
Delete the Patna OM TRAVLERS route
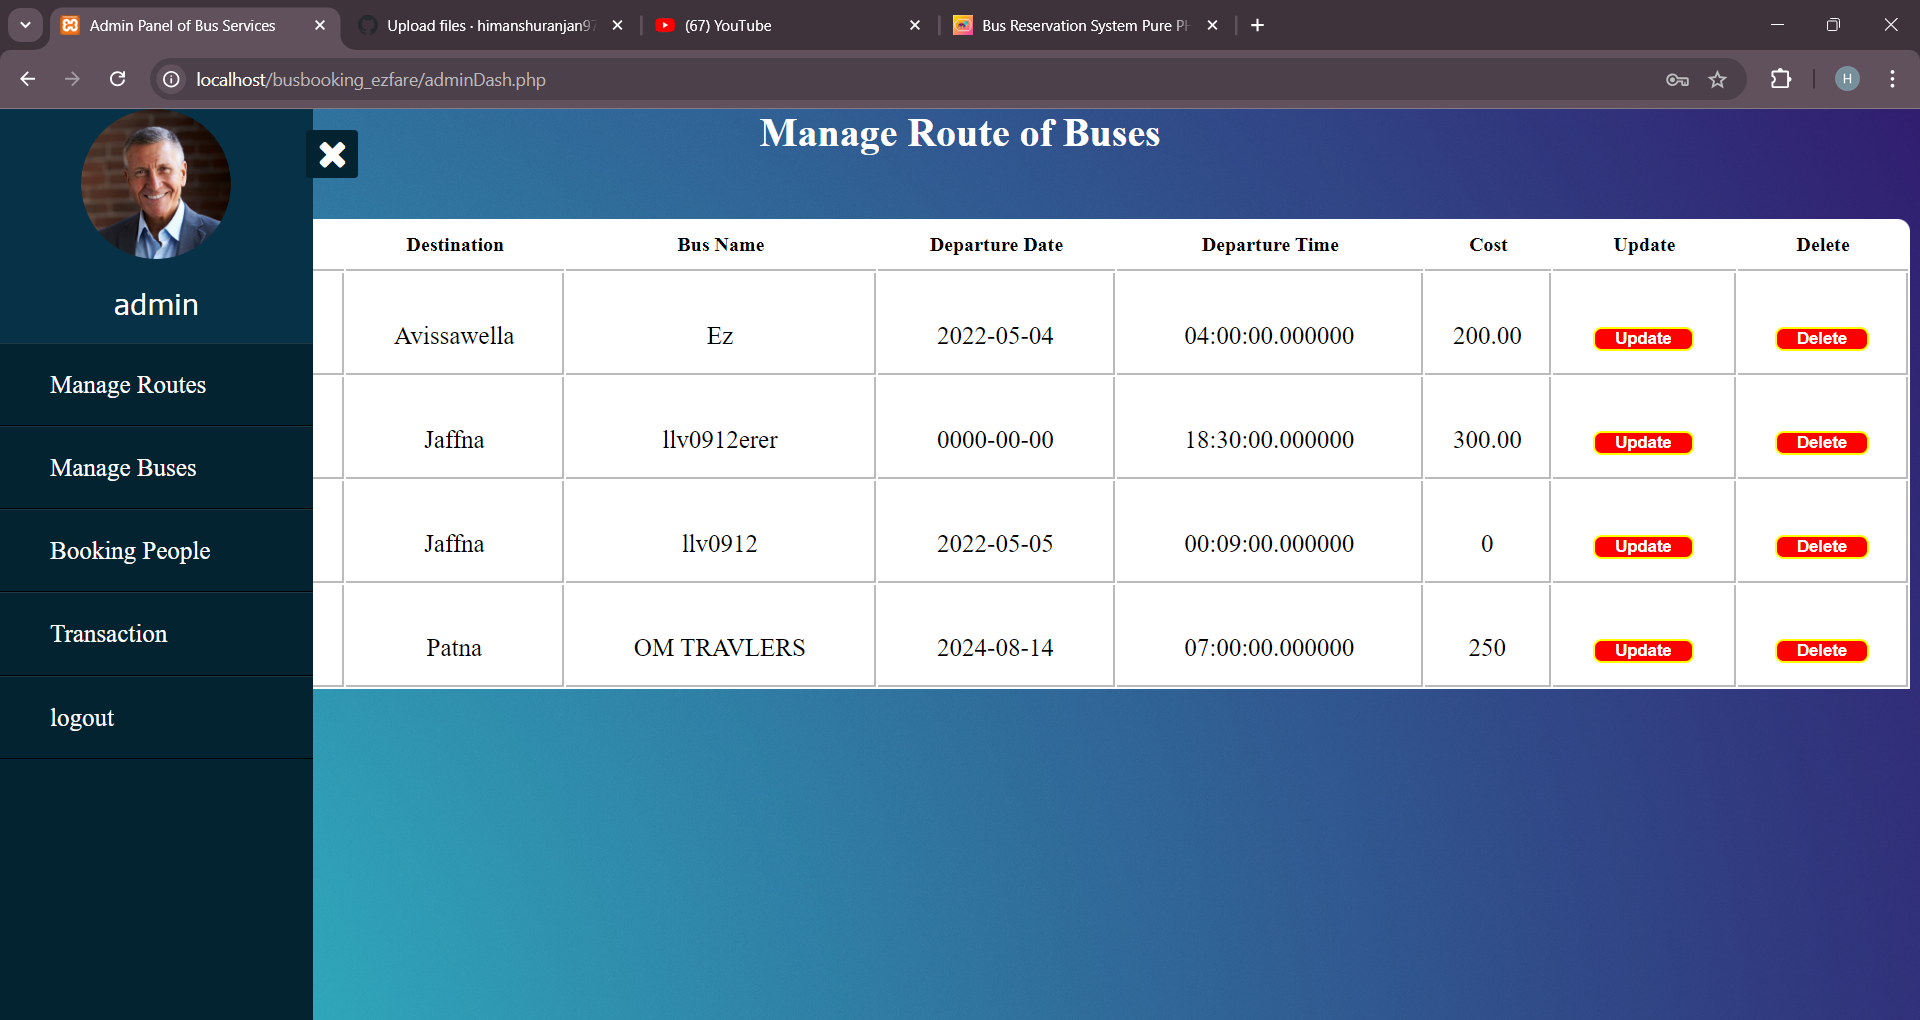(x=1821, y=651)
